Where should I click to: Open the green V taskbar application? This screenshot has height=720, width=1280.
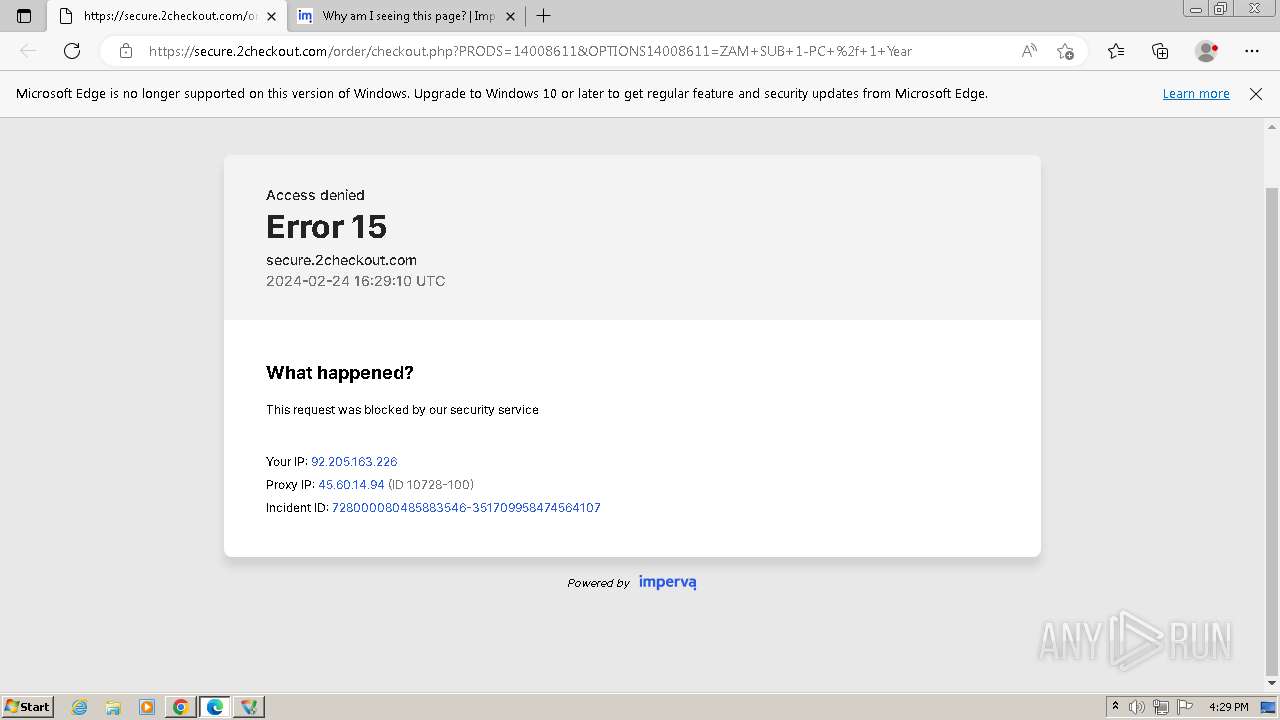(x=249, y=707)
